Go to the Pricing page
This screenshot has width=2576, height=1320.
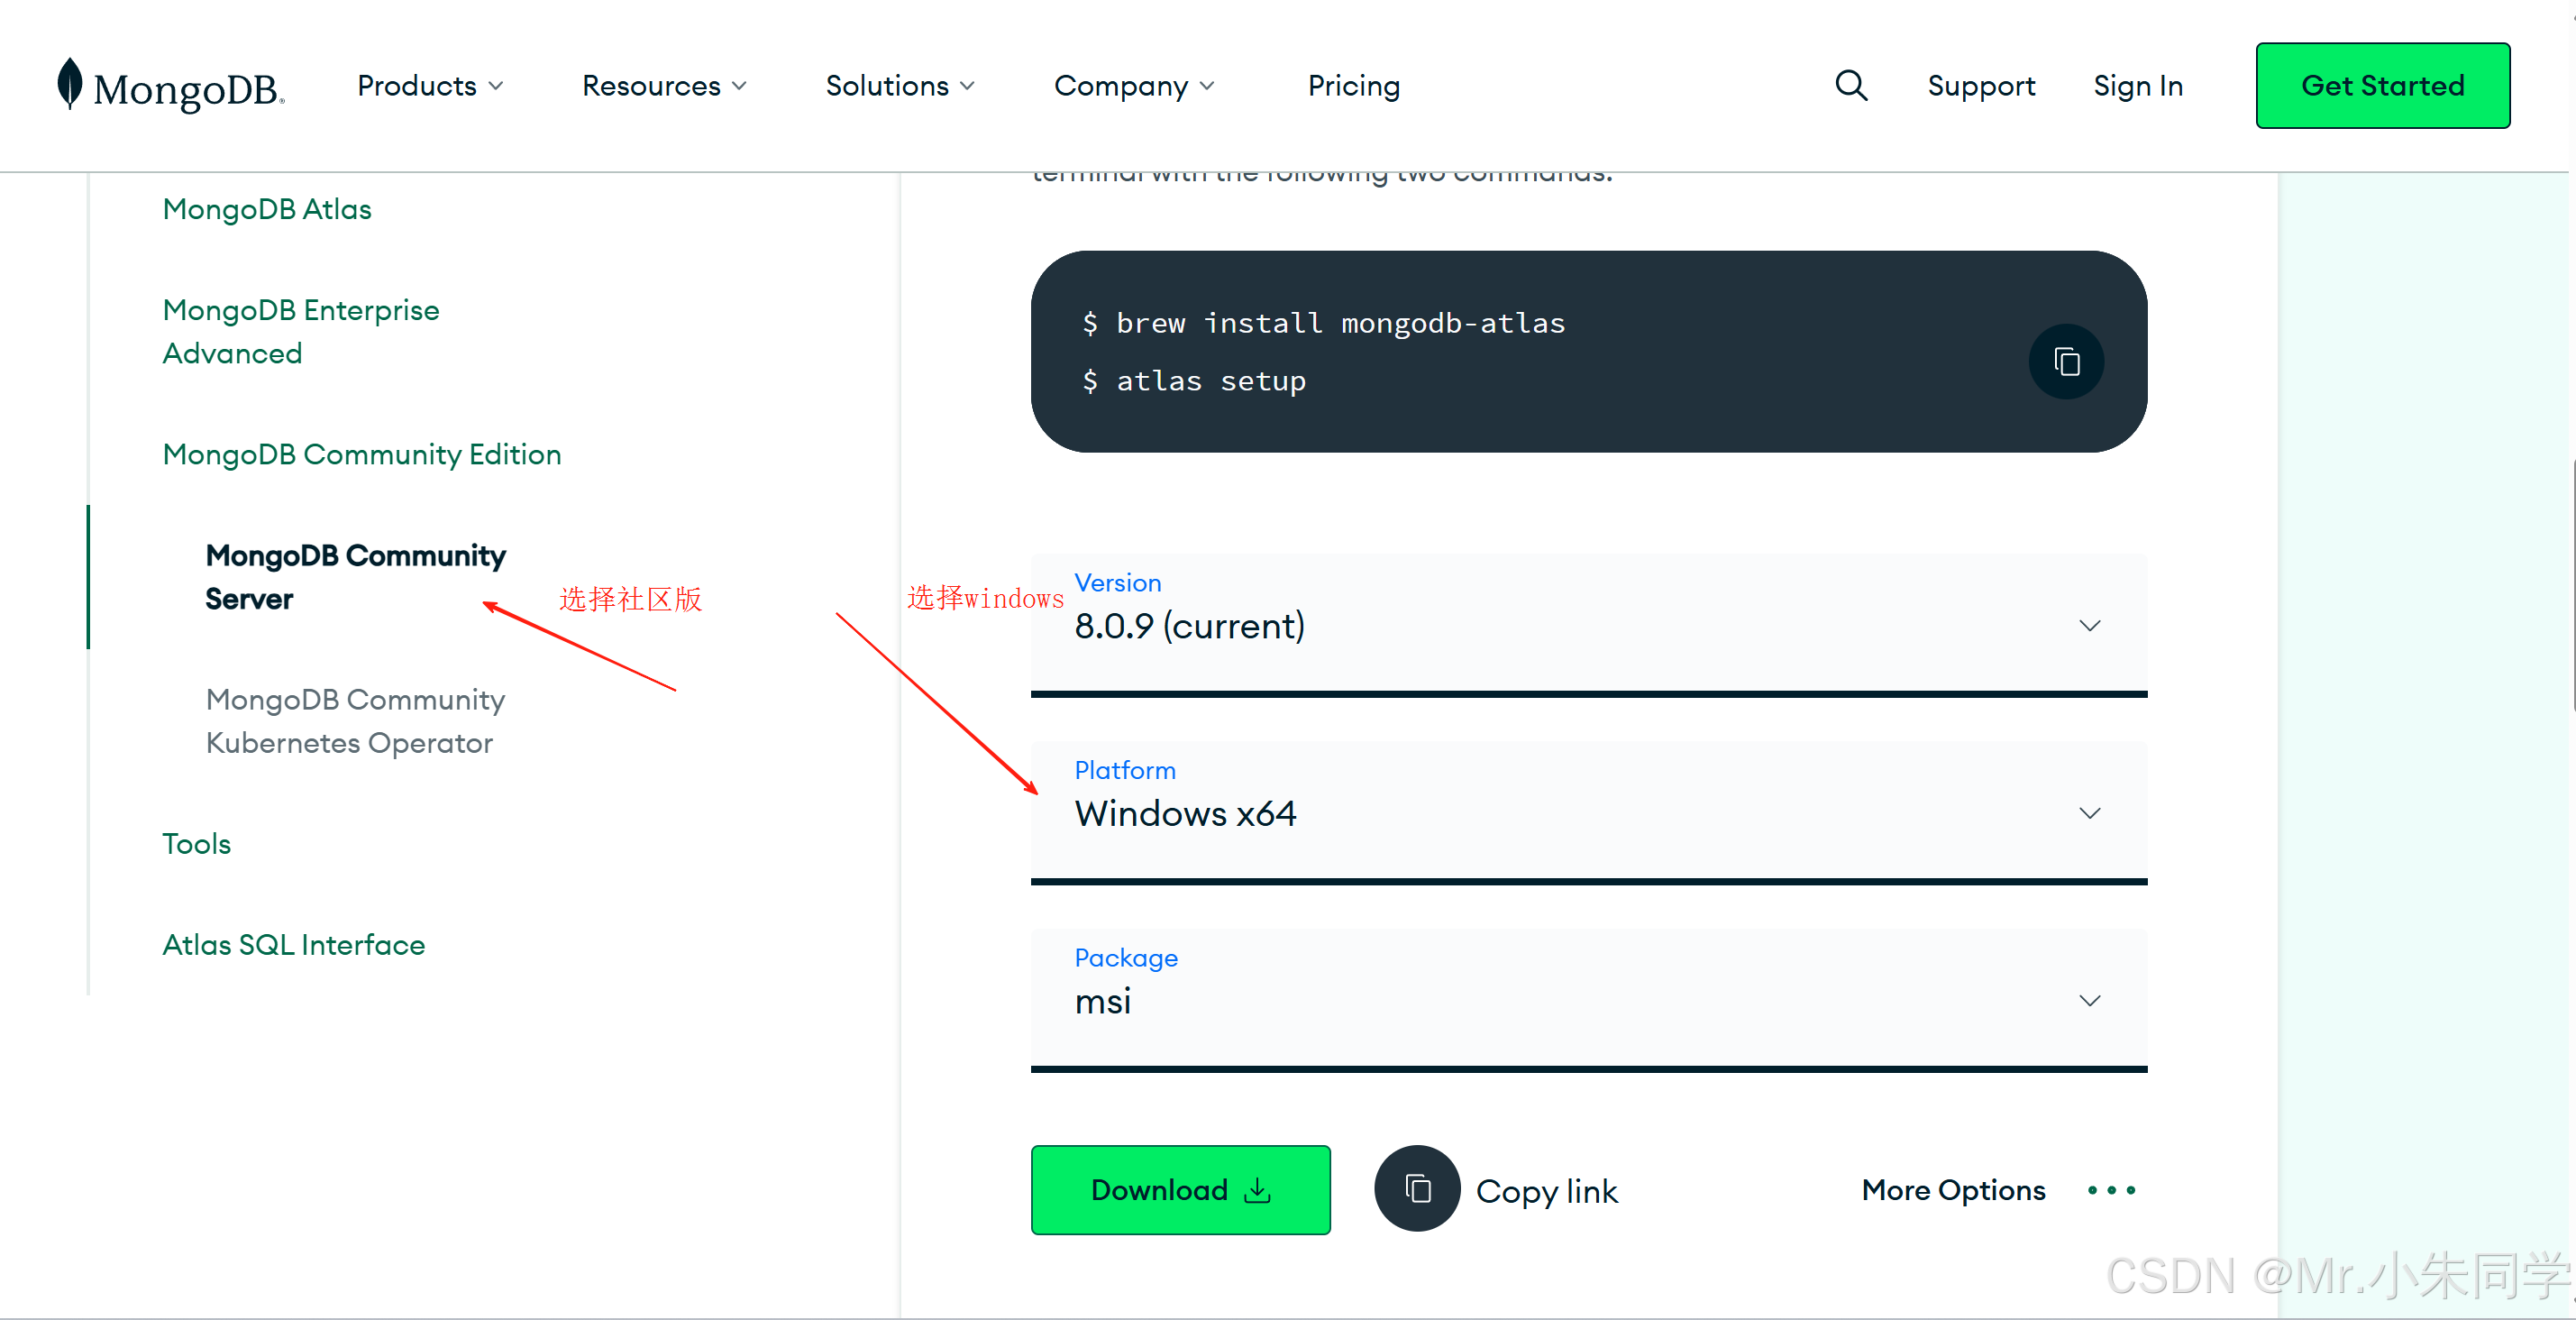(1354, 86)
